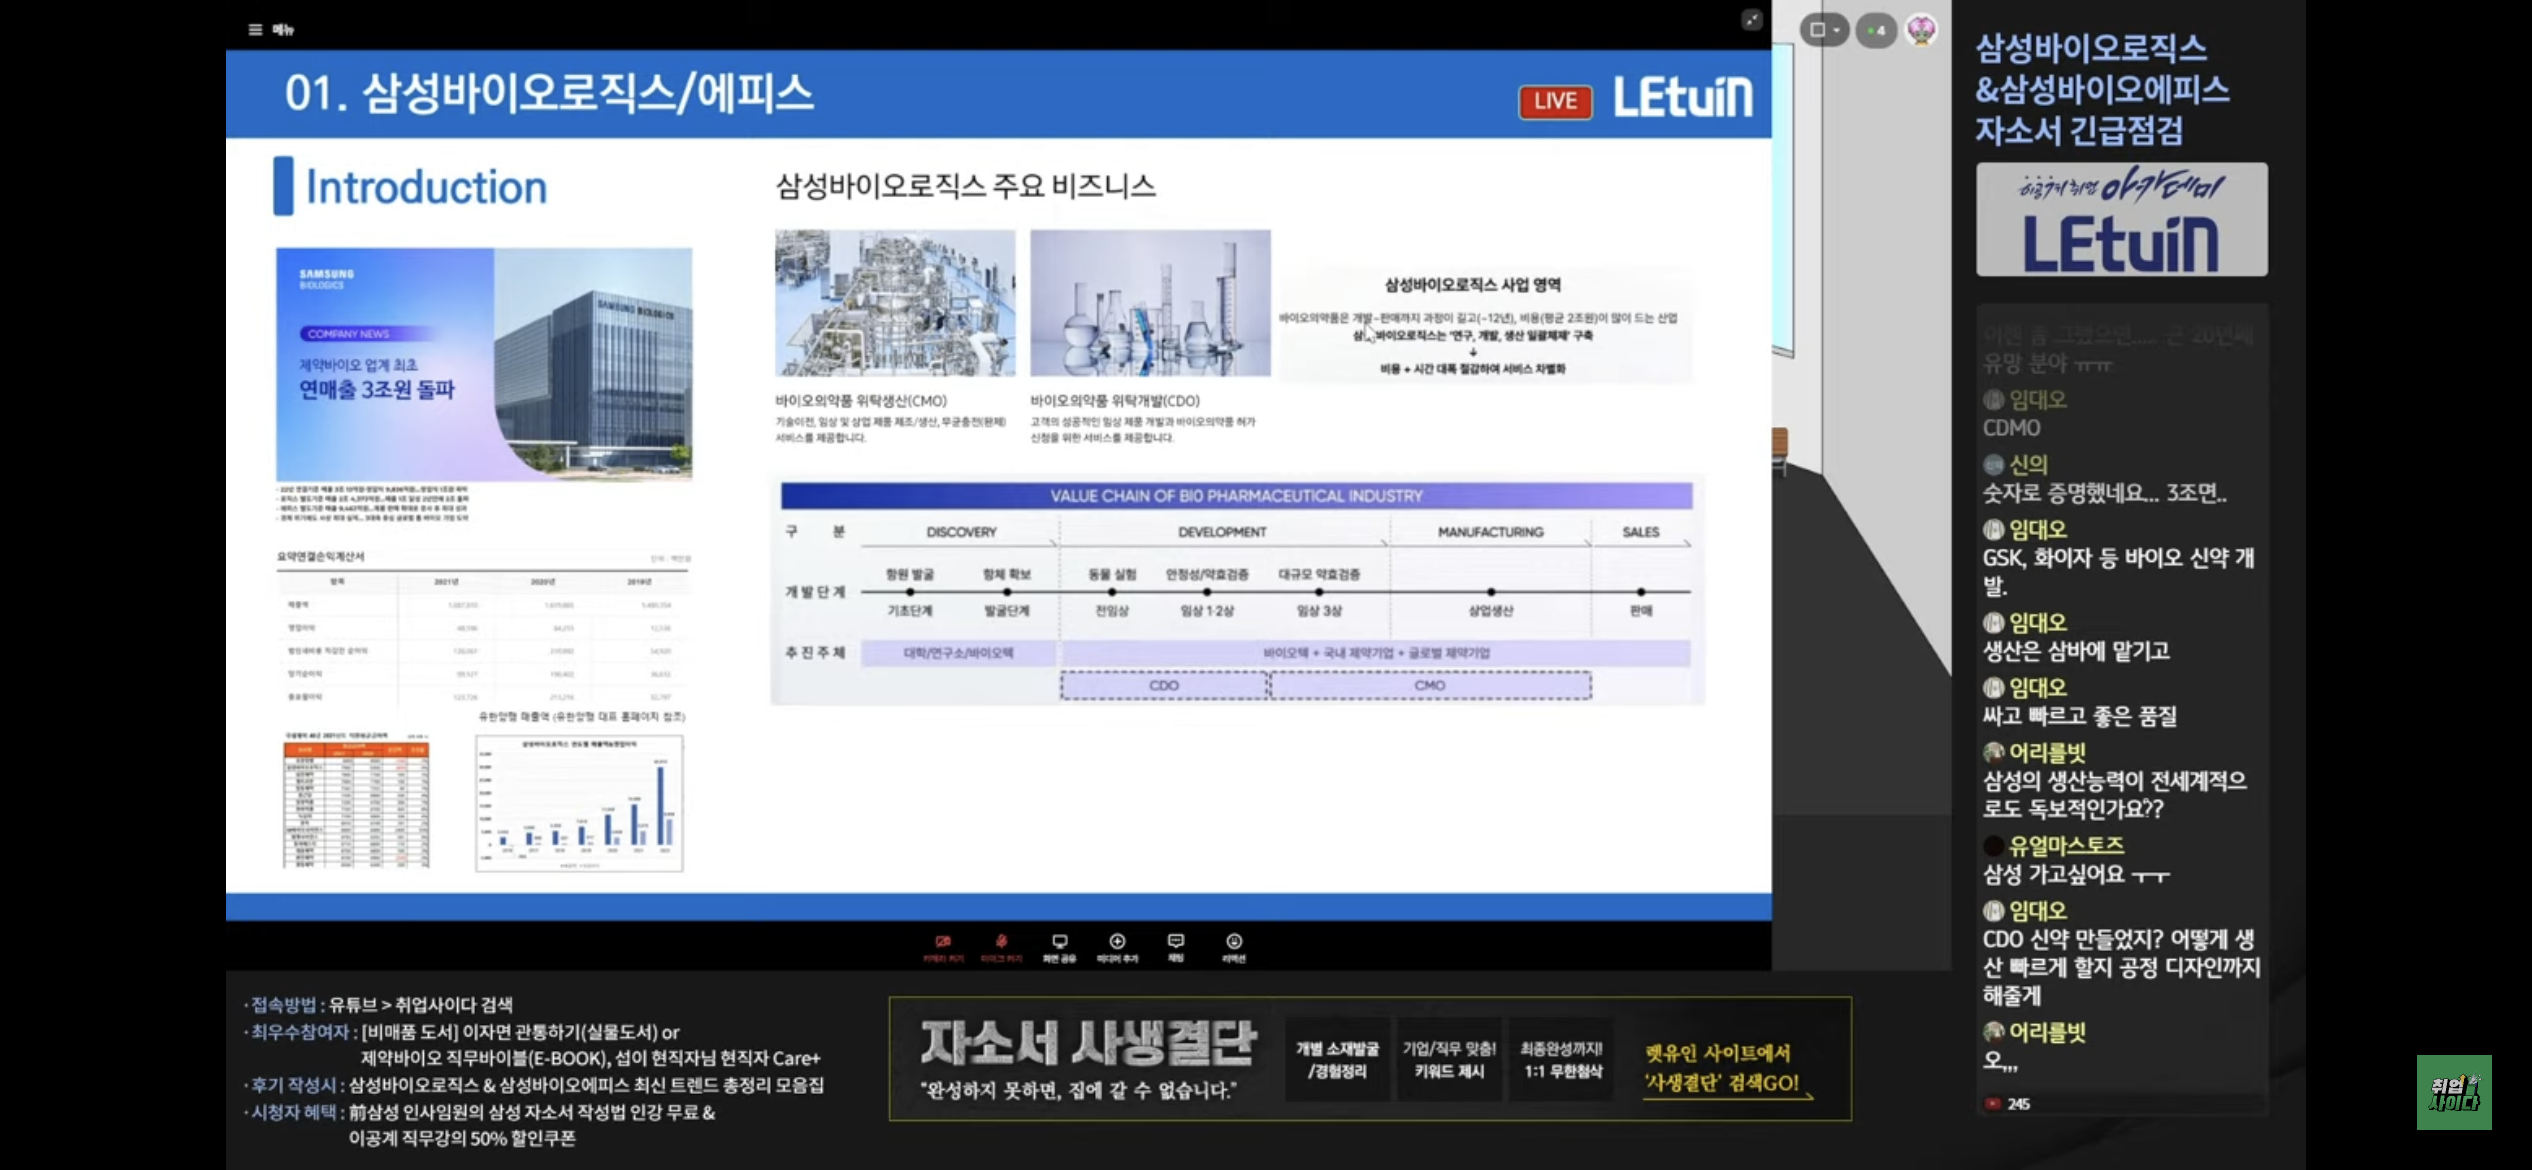Click the '시청자 혜택' info line
Viewport: 2532px width, 1170px height.
tap(479, 1125)
